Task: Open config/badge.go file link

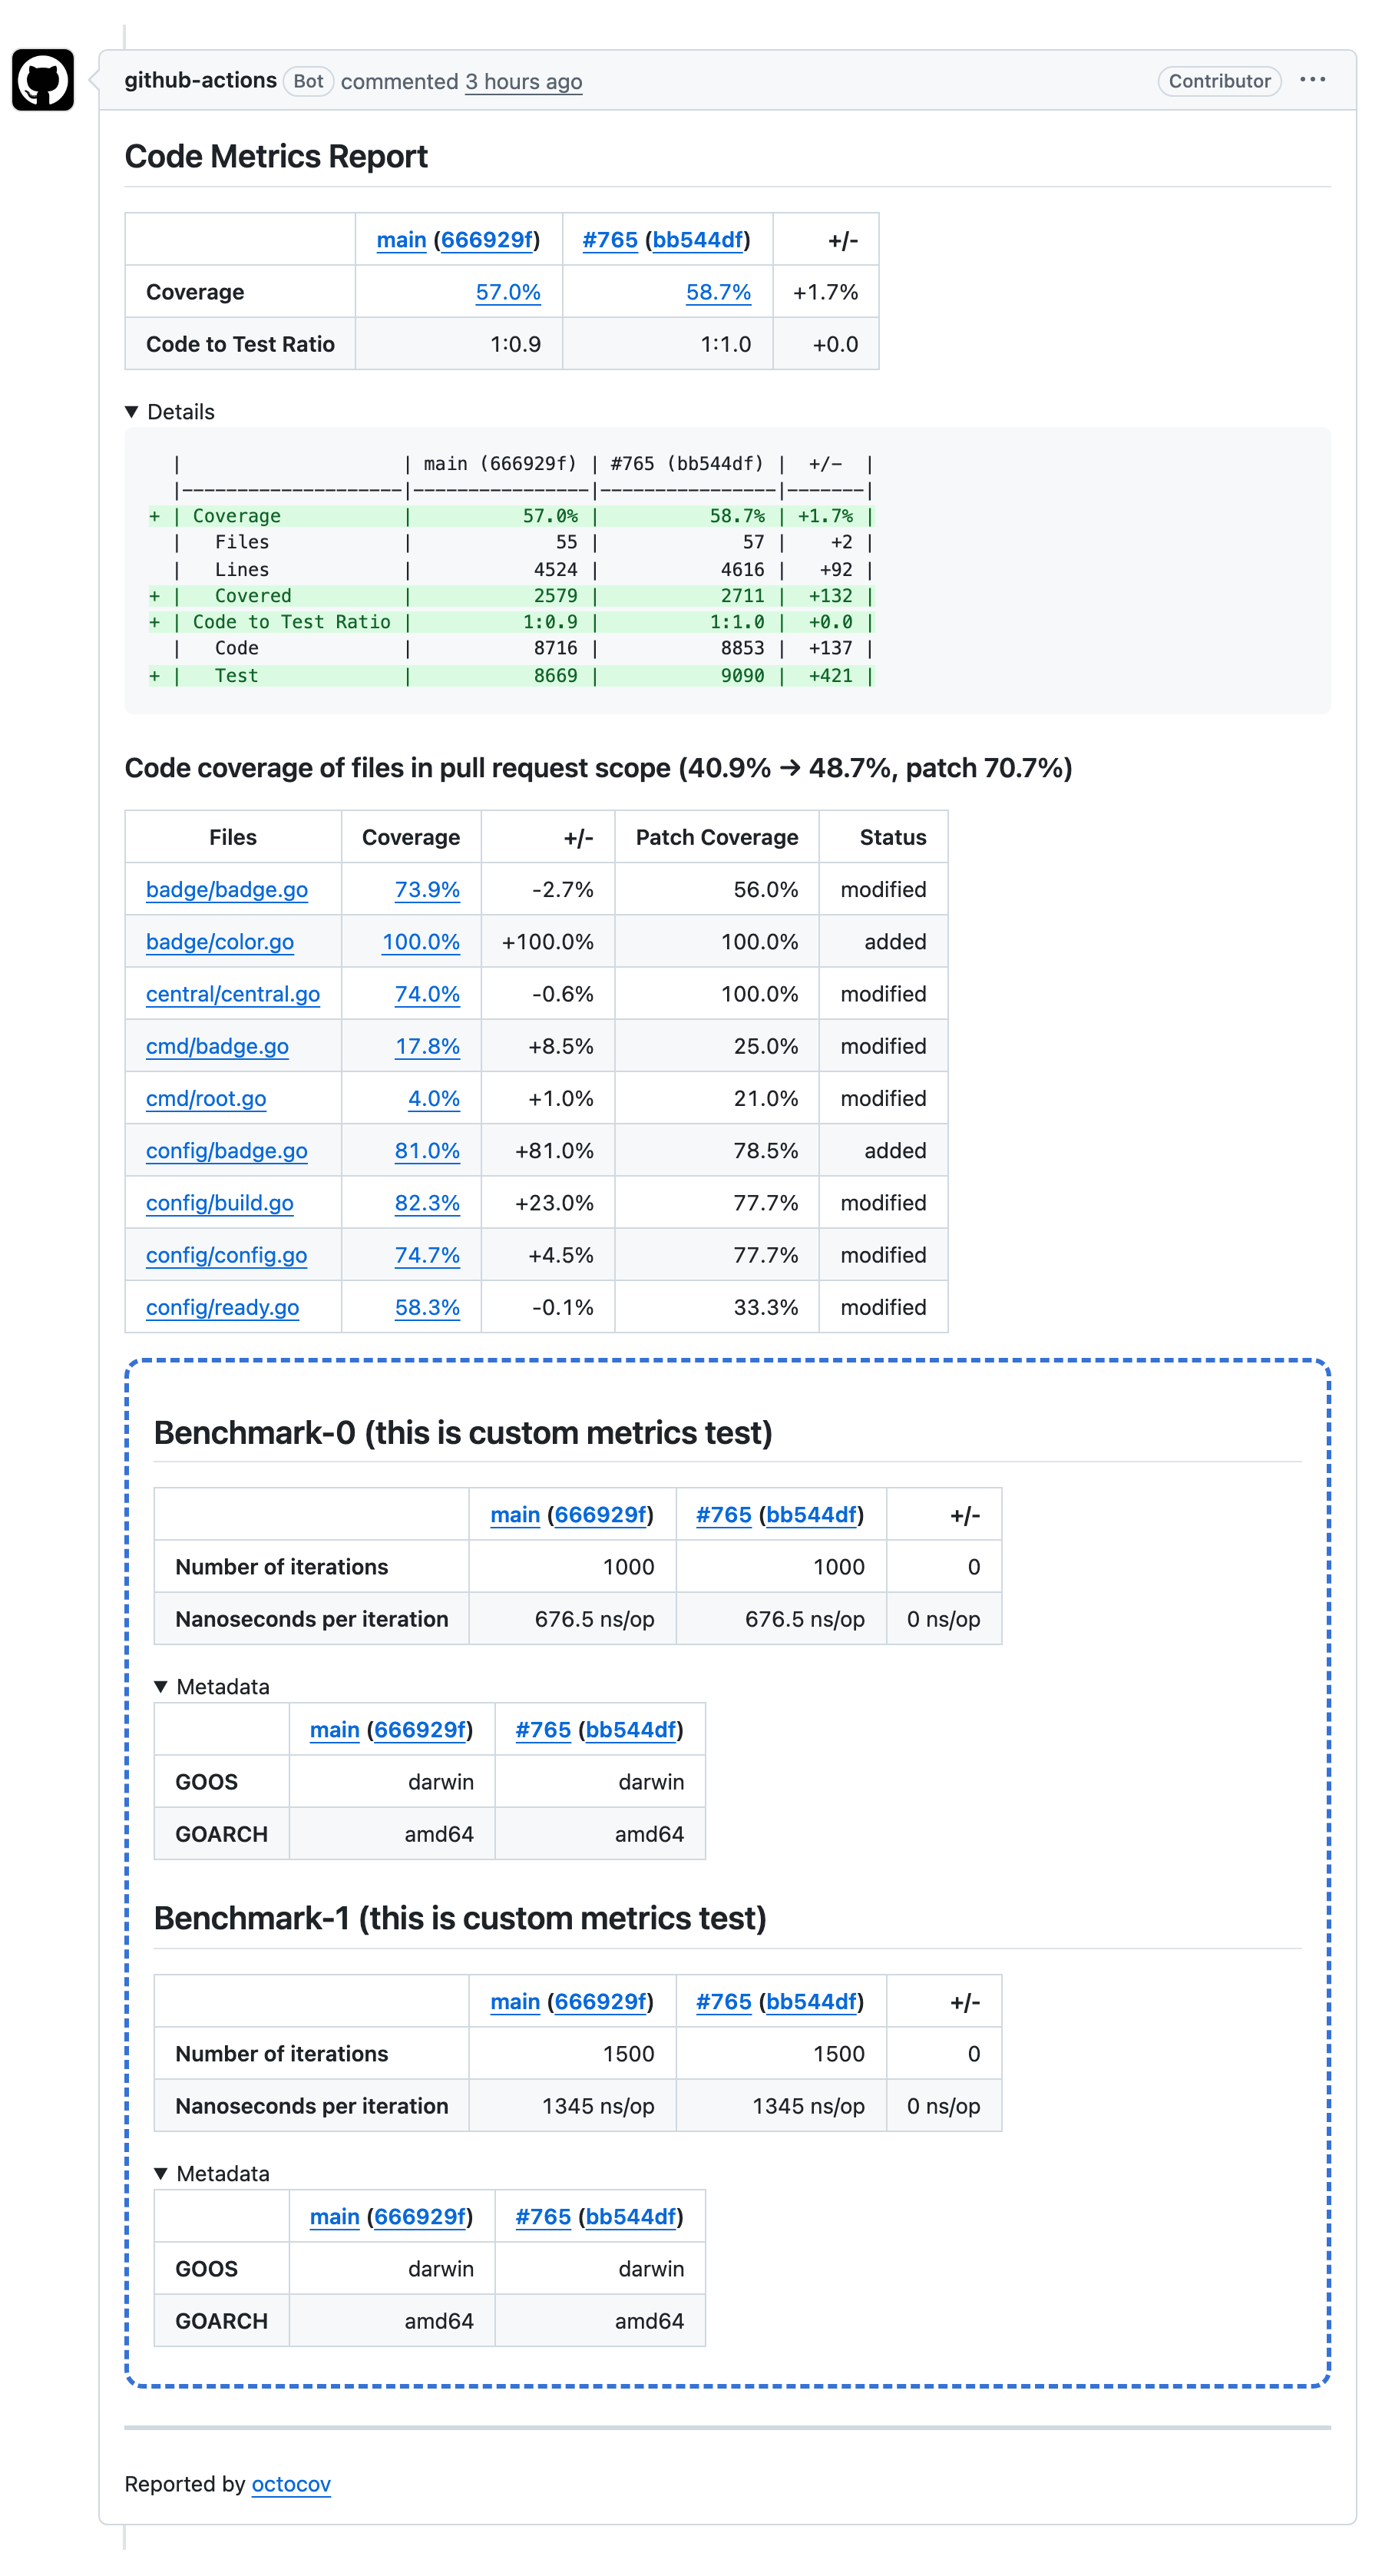Action: [x=227, y=1151]
